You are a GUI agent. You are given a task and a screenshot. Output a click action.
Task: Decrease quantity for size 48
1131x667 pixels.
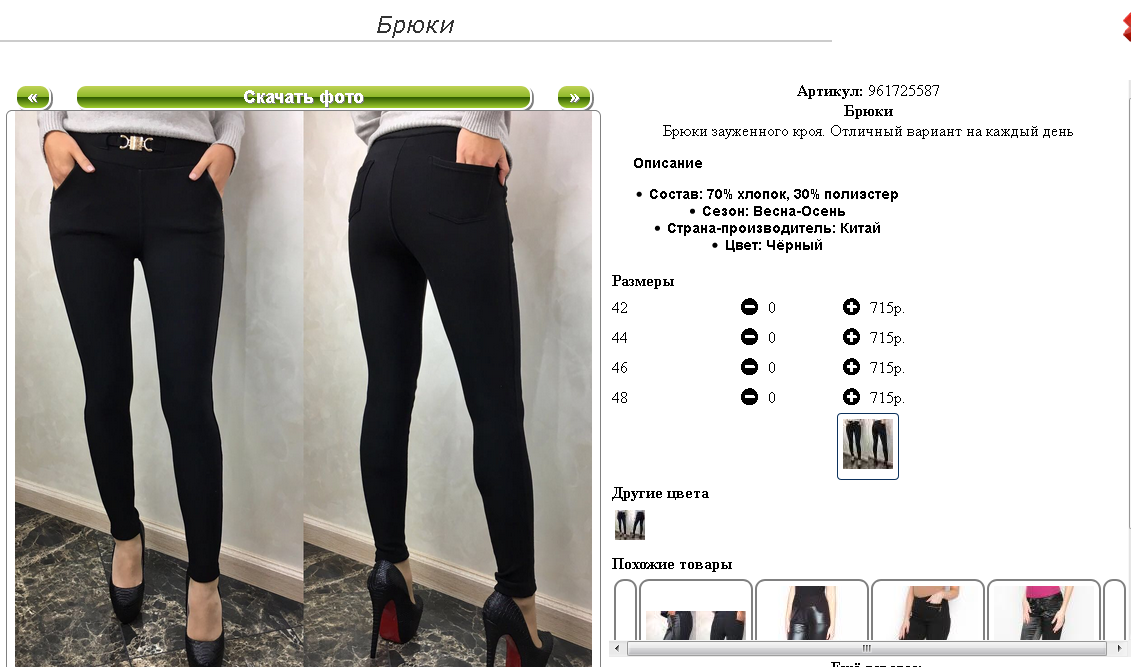coord(749,397)
